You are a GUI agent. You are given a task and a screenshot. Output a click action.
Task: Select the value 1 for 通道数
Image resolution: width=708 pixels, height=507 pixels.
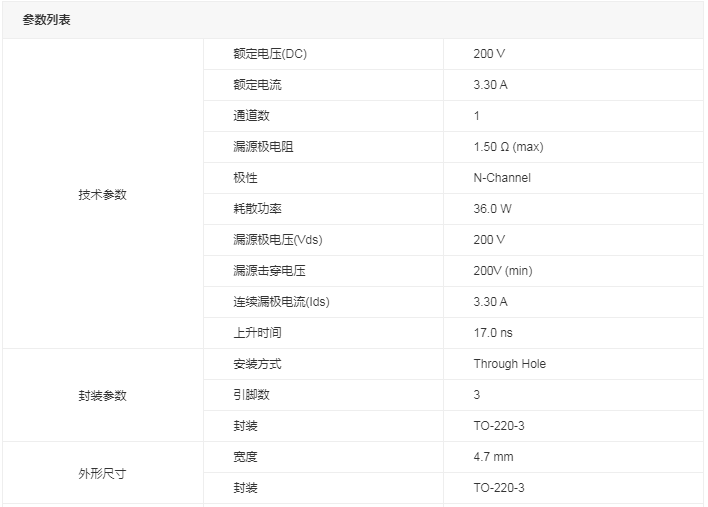coord(476,116)
